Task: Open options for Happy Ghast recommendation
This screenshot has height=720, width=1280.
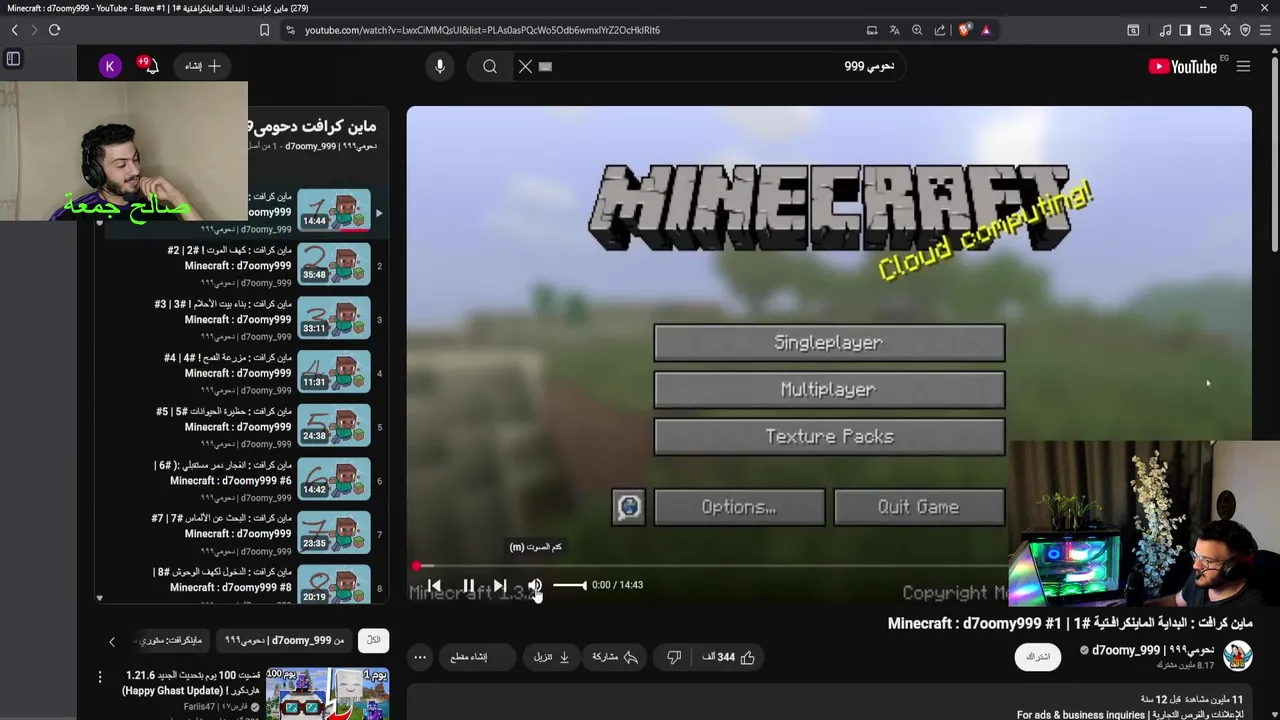Action: [x=100, y=677]
